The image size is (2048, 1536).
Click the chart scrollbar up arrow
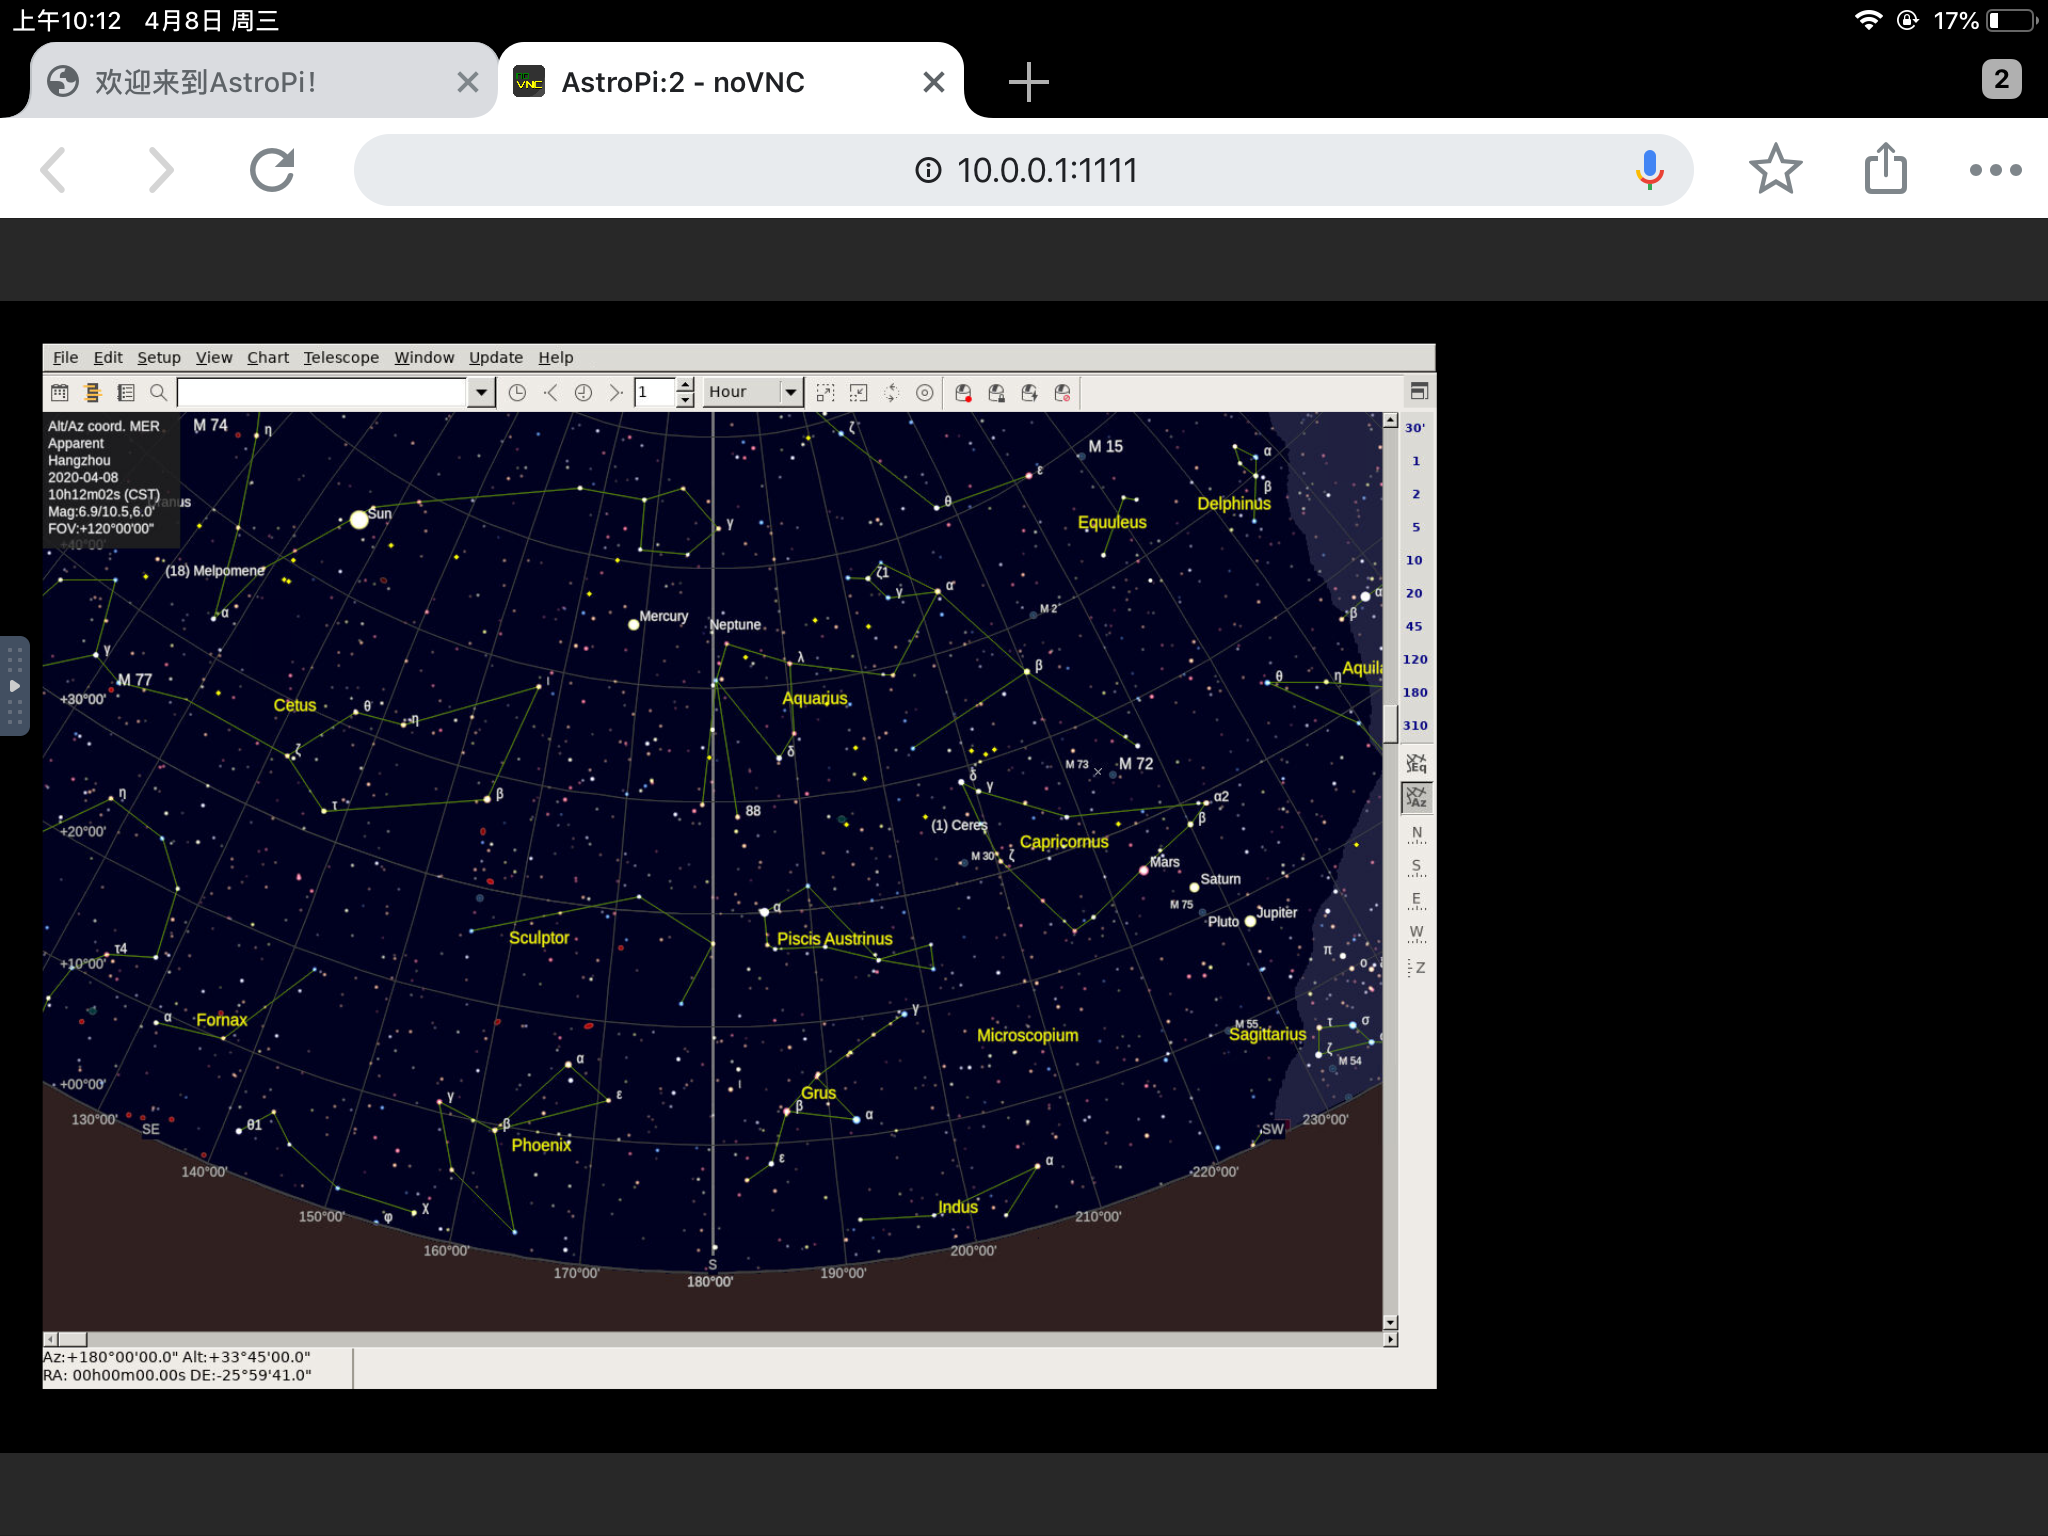tap(1390, 420)
